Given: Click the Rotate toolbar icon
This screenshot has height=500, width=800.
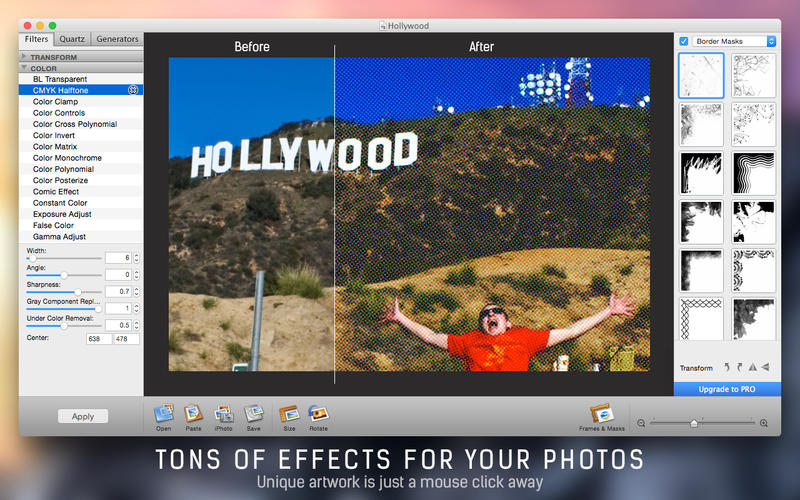Looking at the screenshot, I should (318, 413).
